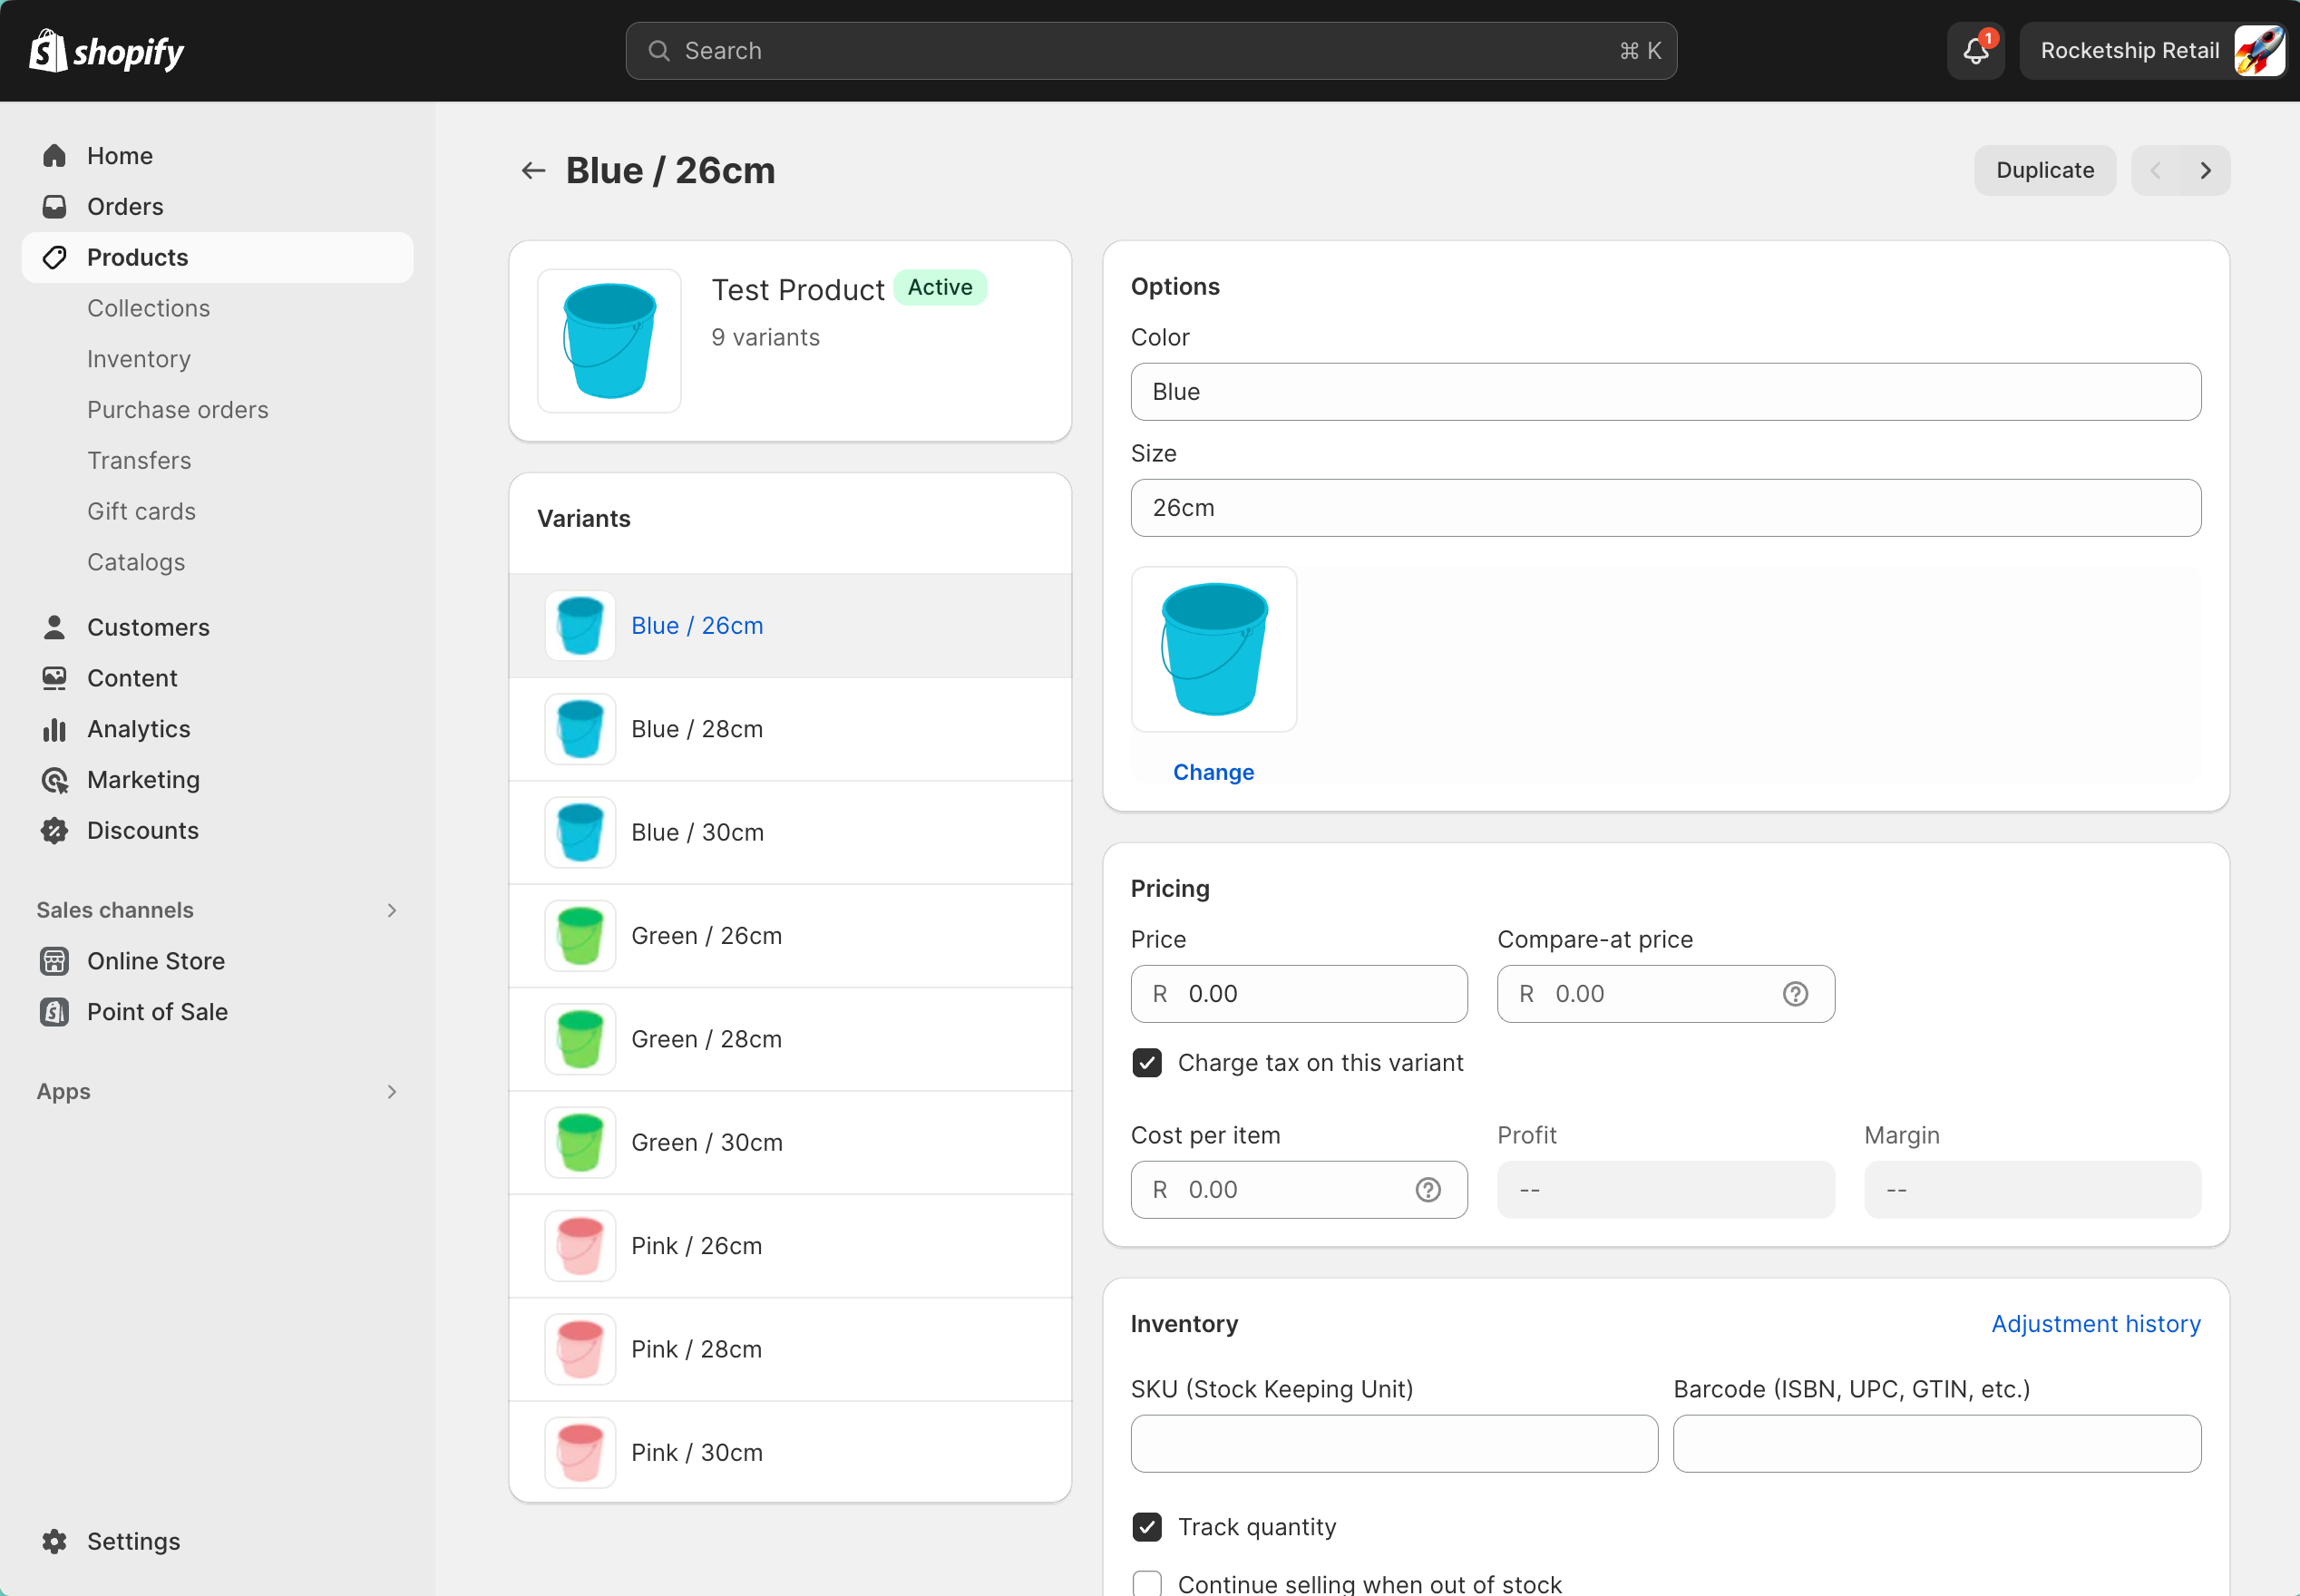Click the Settings gear icon

click(55, 1541)
